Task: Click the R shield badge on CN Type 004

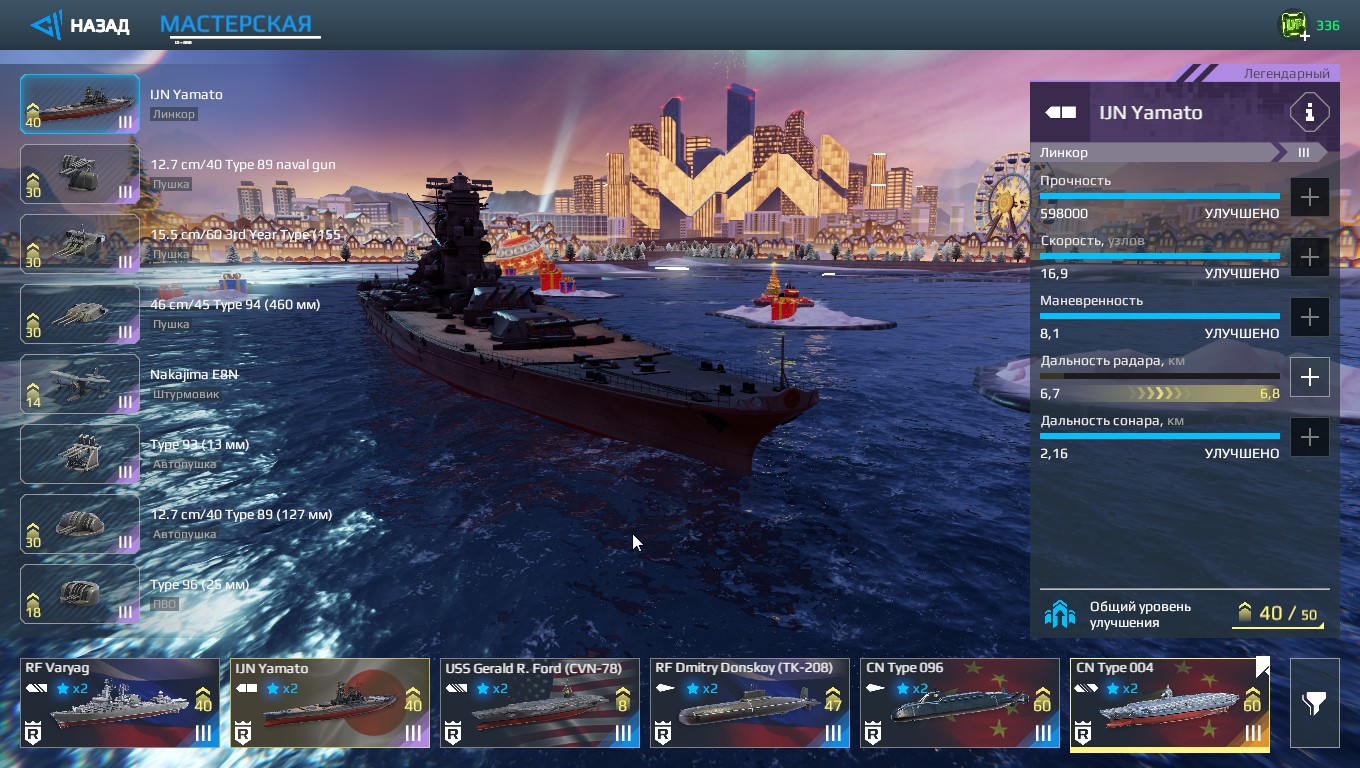Action: coord(1083,734)
